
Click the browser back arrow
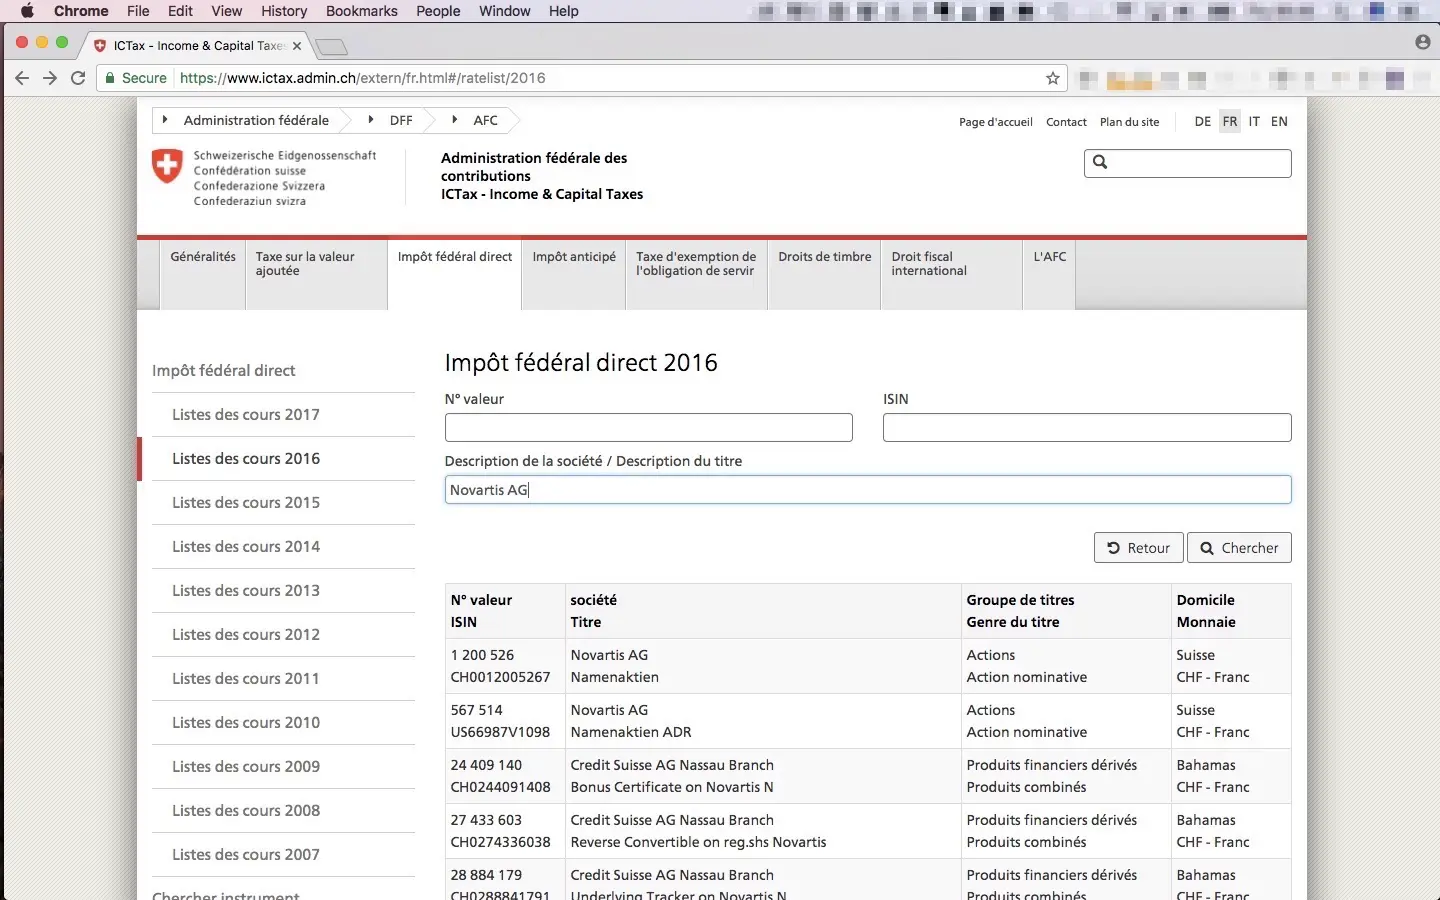[22, 78]
